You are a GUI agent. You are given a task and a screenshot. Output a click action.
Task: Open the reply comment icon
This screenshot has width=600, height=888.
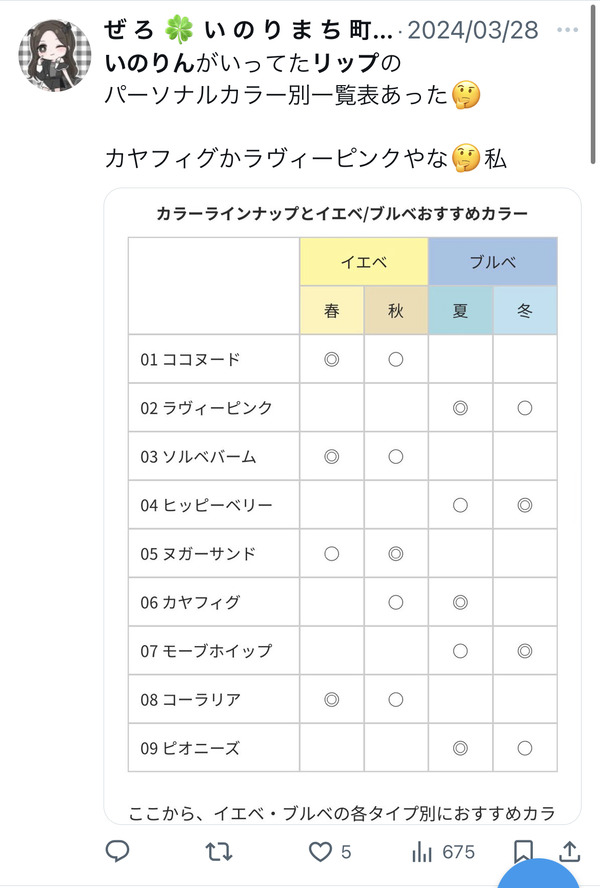[x=118, y=851]
